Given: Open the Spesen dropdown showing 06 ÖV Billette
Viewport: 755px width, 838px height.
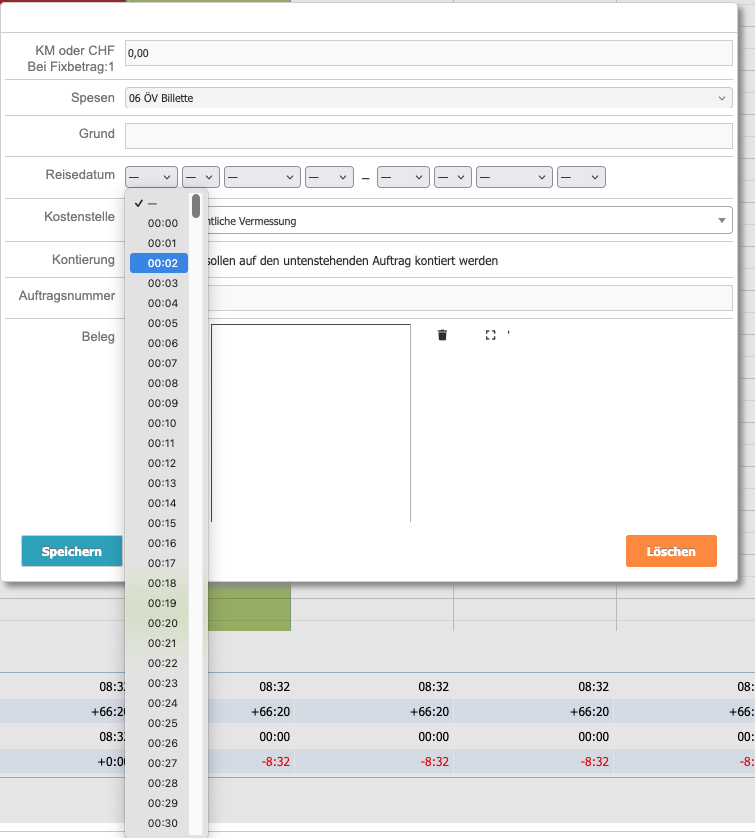Looking at the screenshot, I should pos(428,98).
